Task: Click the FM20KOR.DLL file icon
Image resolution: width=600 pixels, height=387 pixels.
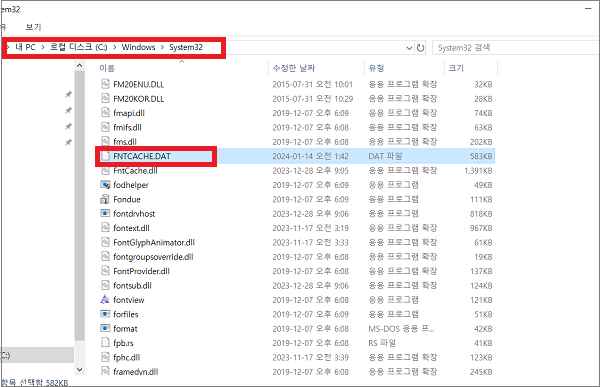Action: point(105,98)
